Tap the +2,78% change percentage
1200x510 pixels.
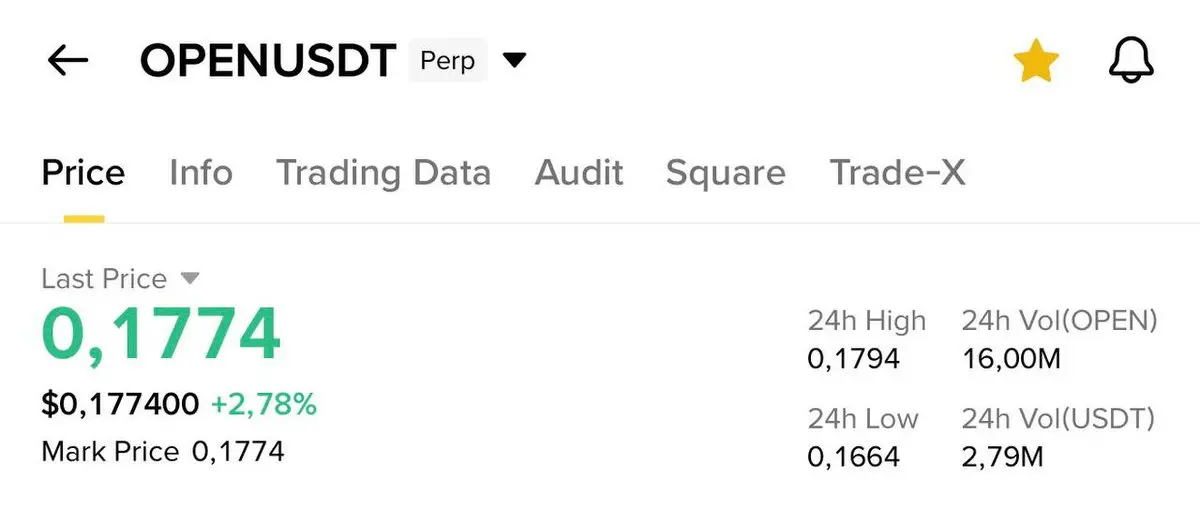point(264,404)
